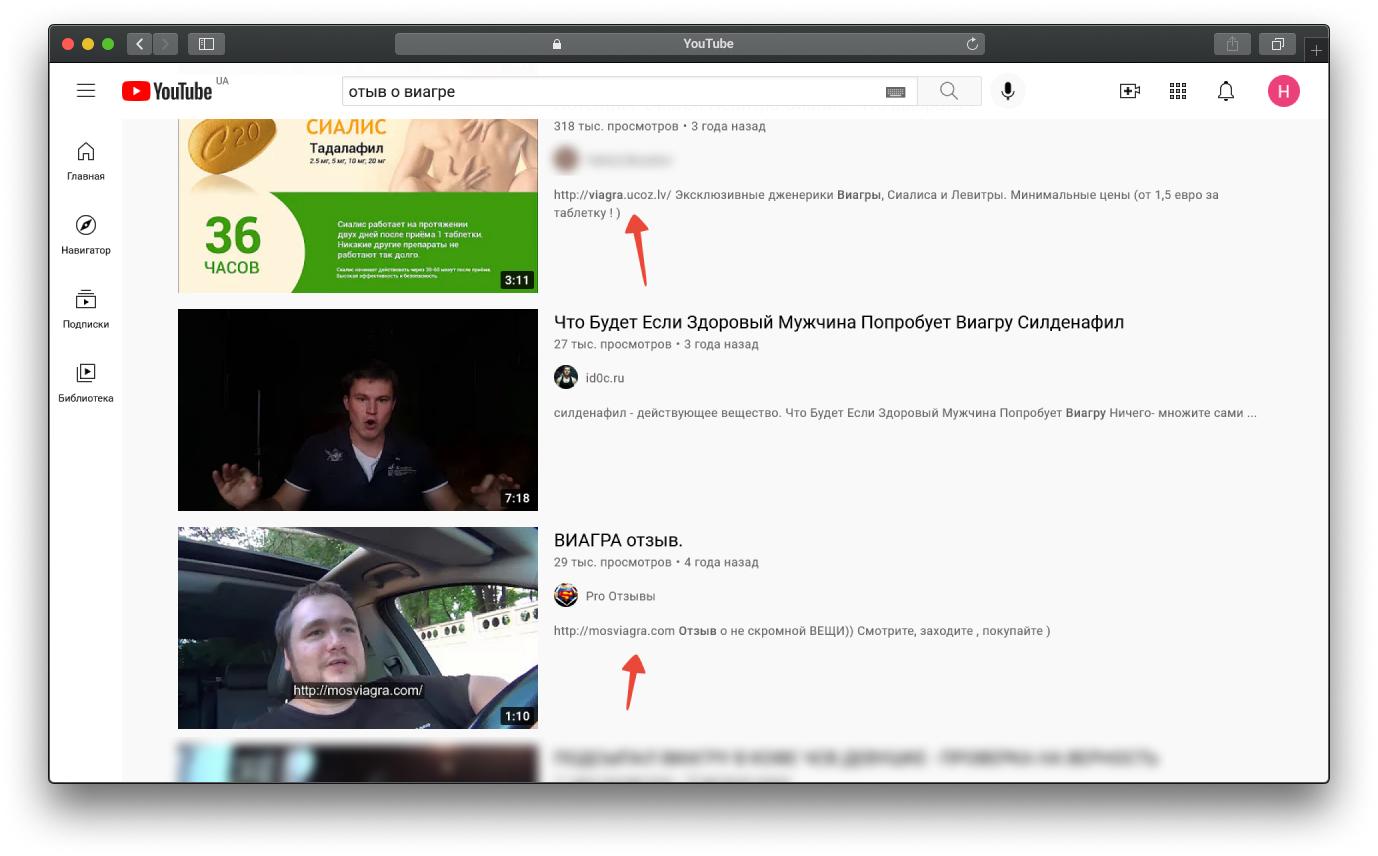Click the Pro Отзывы channel avatar
The width and height of the screenshot is (1378, 856).
coord(566,596)
